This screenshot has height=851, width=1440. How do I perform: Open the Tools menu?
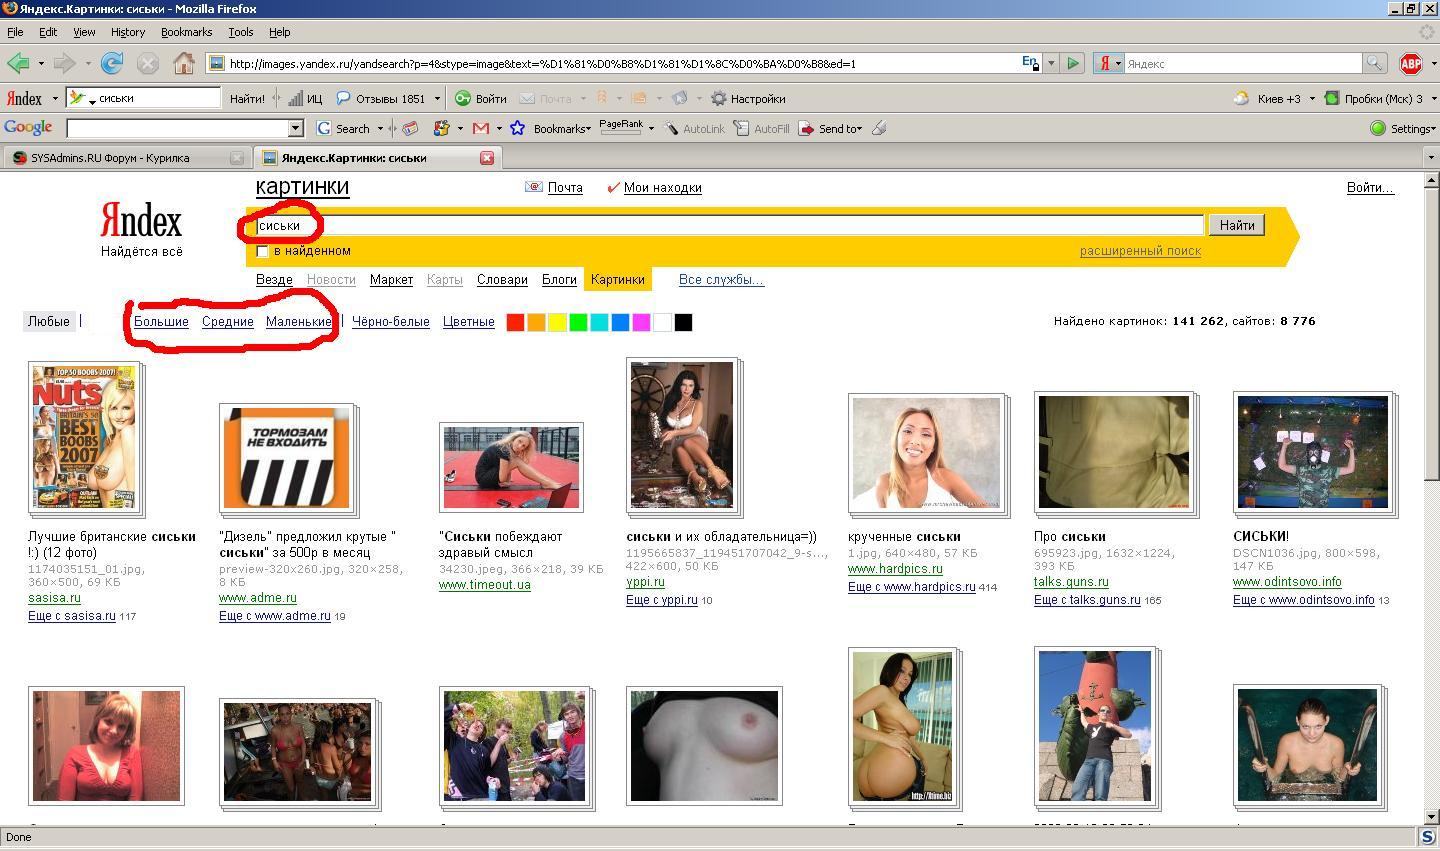[x=241, y=32]
